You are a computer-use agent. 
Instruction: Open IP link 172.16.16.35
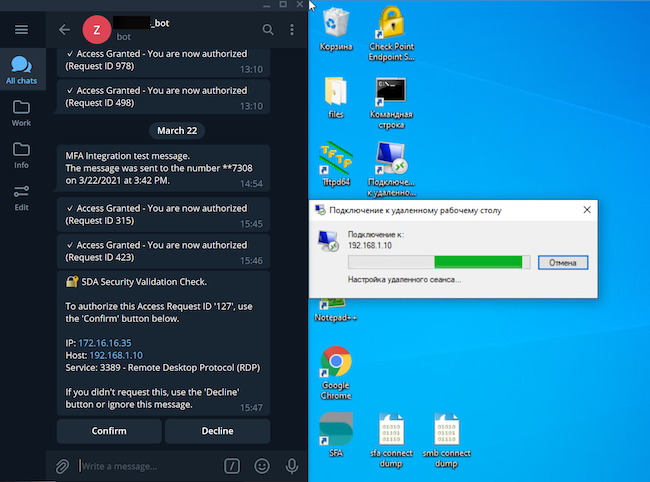tap(104, 343)
